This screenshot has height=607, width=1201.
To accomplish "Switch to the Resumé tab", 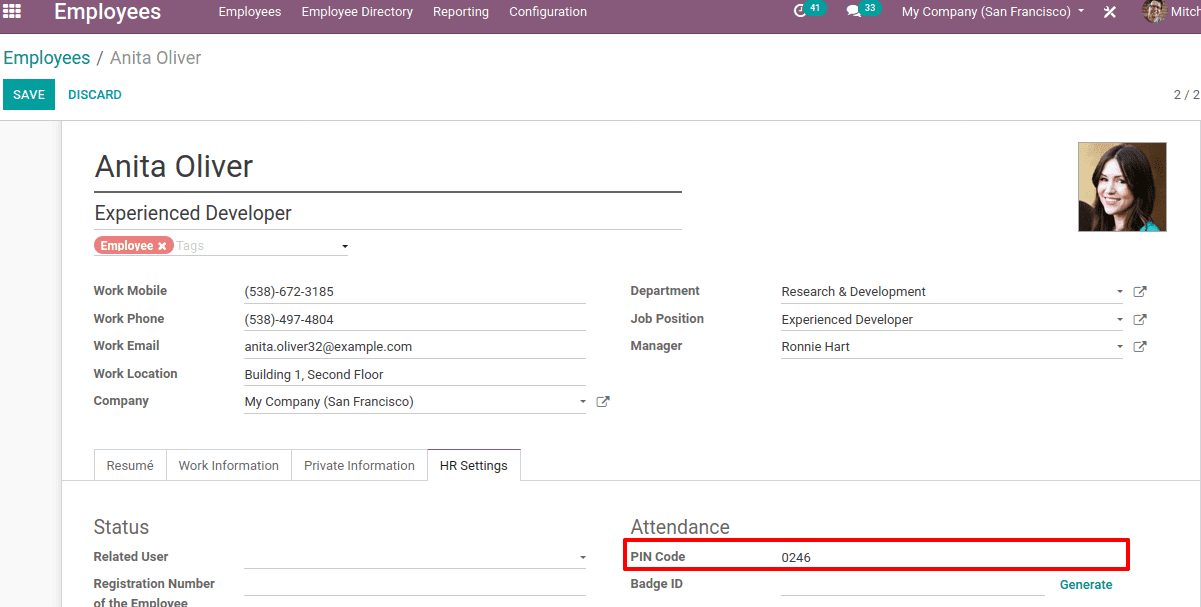I will [130, 465].
